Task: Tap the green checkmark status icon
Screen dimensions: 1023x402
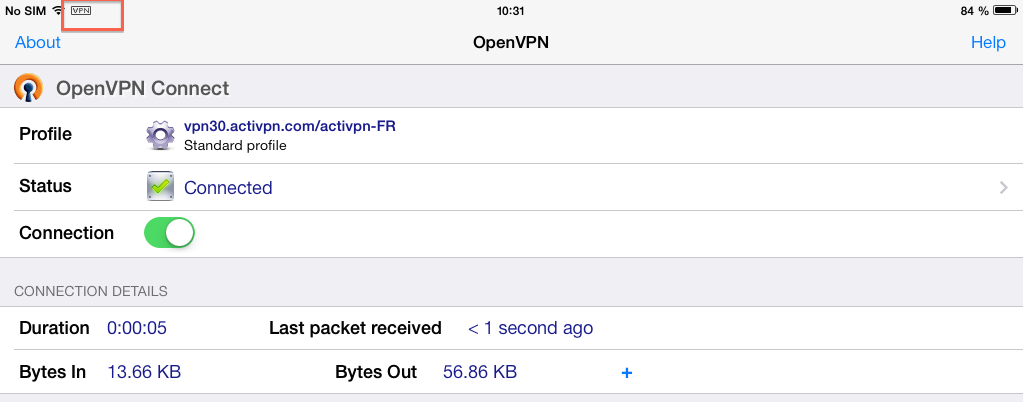Action: tap(160, 187)
